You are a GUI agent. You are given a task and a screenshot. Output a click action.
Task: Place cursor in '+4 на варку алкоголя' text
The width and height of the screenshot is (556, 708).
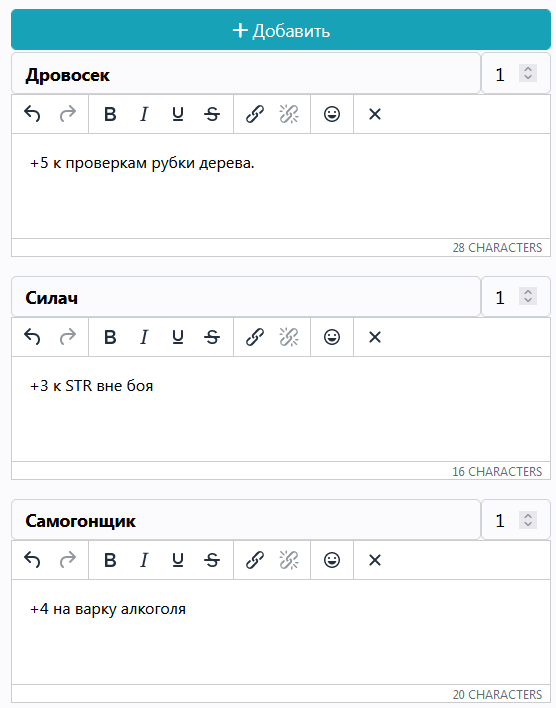pos(108,609)
